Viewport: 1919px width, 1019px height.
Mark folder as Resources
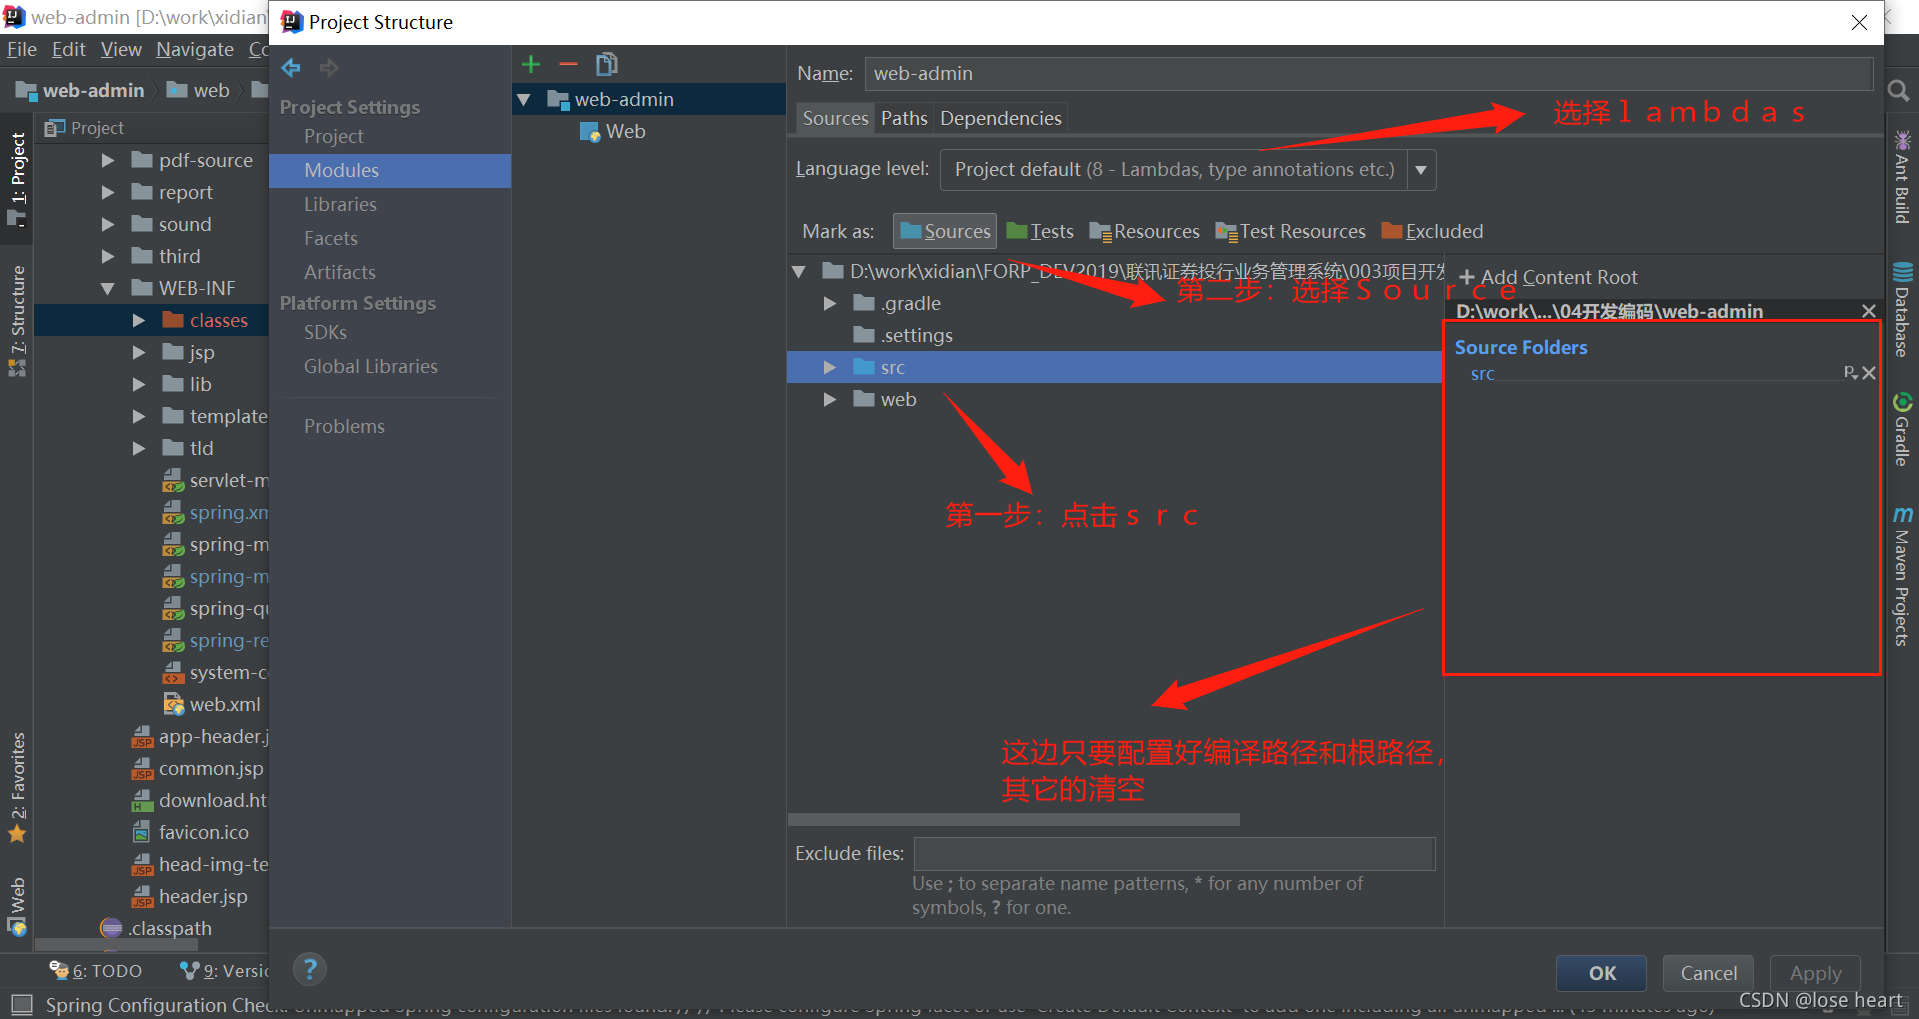coord(1145,231)
